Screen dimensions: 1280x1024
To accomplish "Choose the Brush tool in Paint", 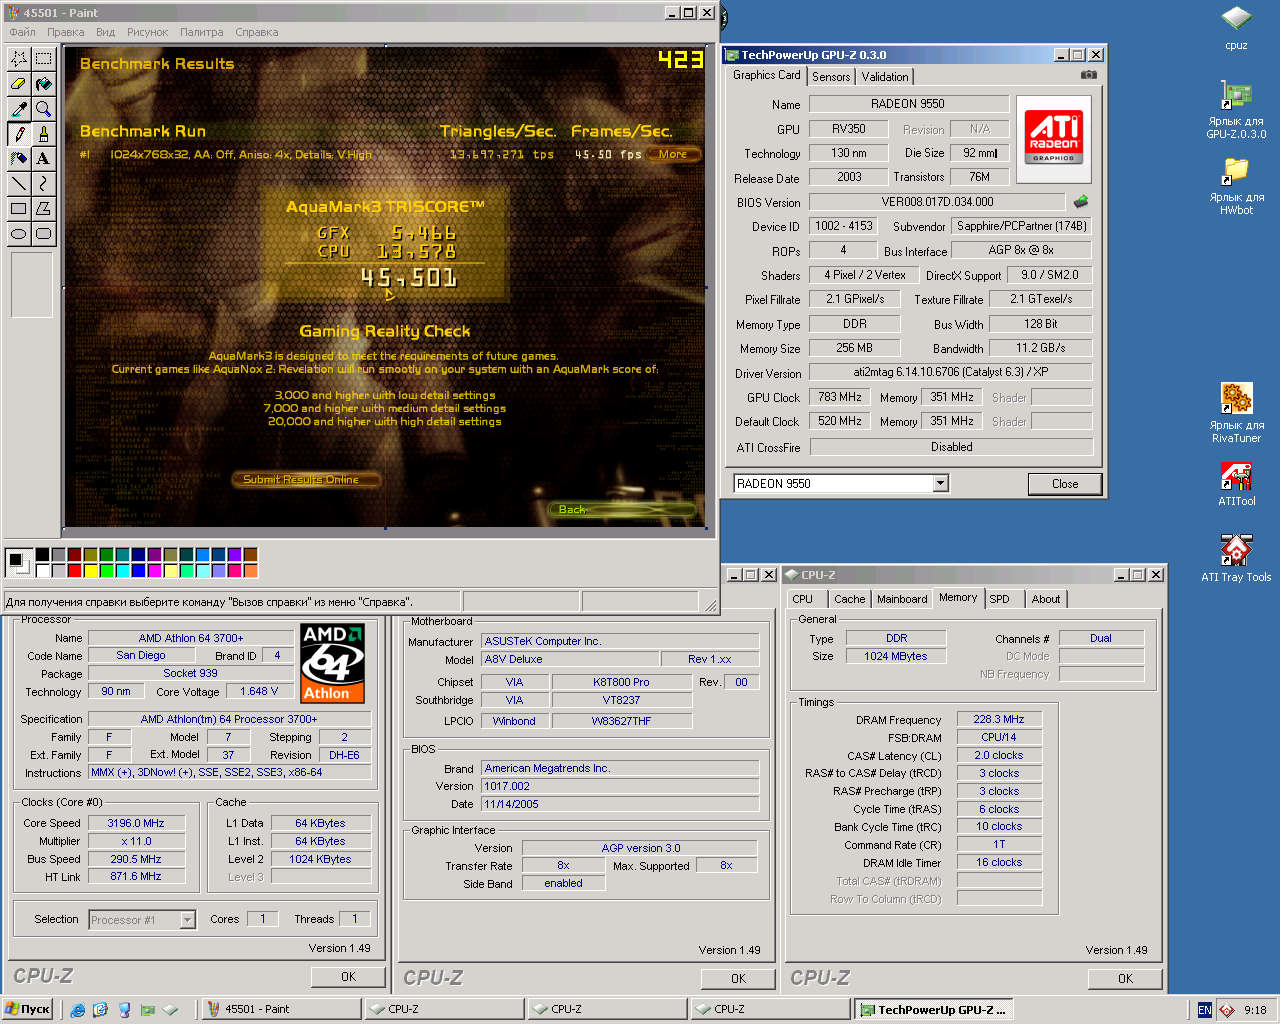I will point(43,134).
